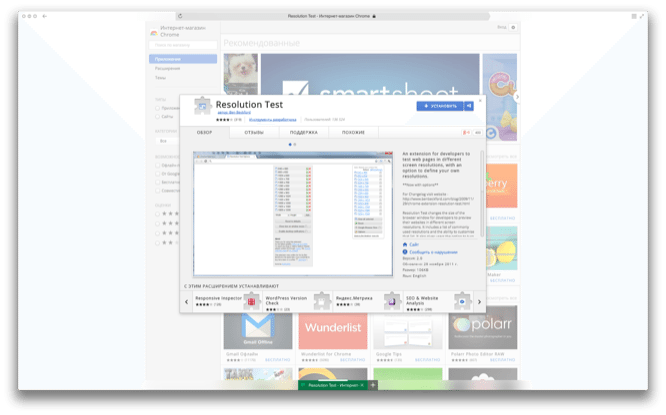666x415 pixels.
Task: Click the Resolution Test star rating
Action: point(224,120)
